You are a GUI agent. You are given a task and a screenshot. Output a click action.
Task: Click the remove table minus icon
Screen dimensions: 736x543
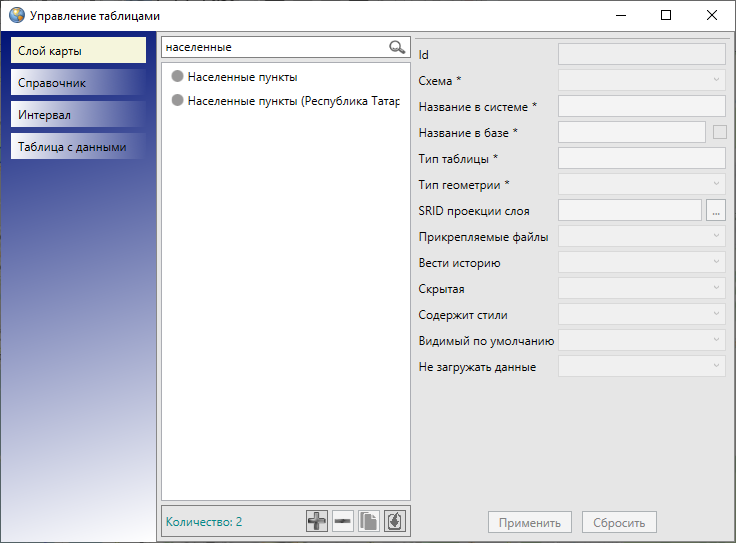pyautogui.click(x=343, y=521)
